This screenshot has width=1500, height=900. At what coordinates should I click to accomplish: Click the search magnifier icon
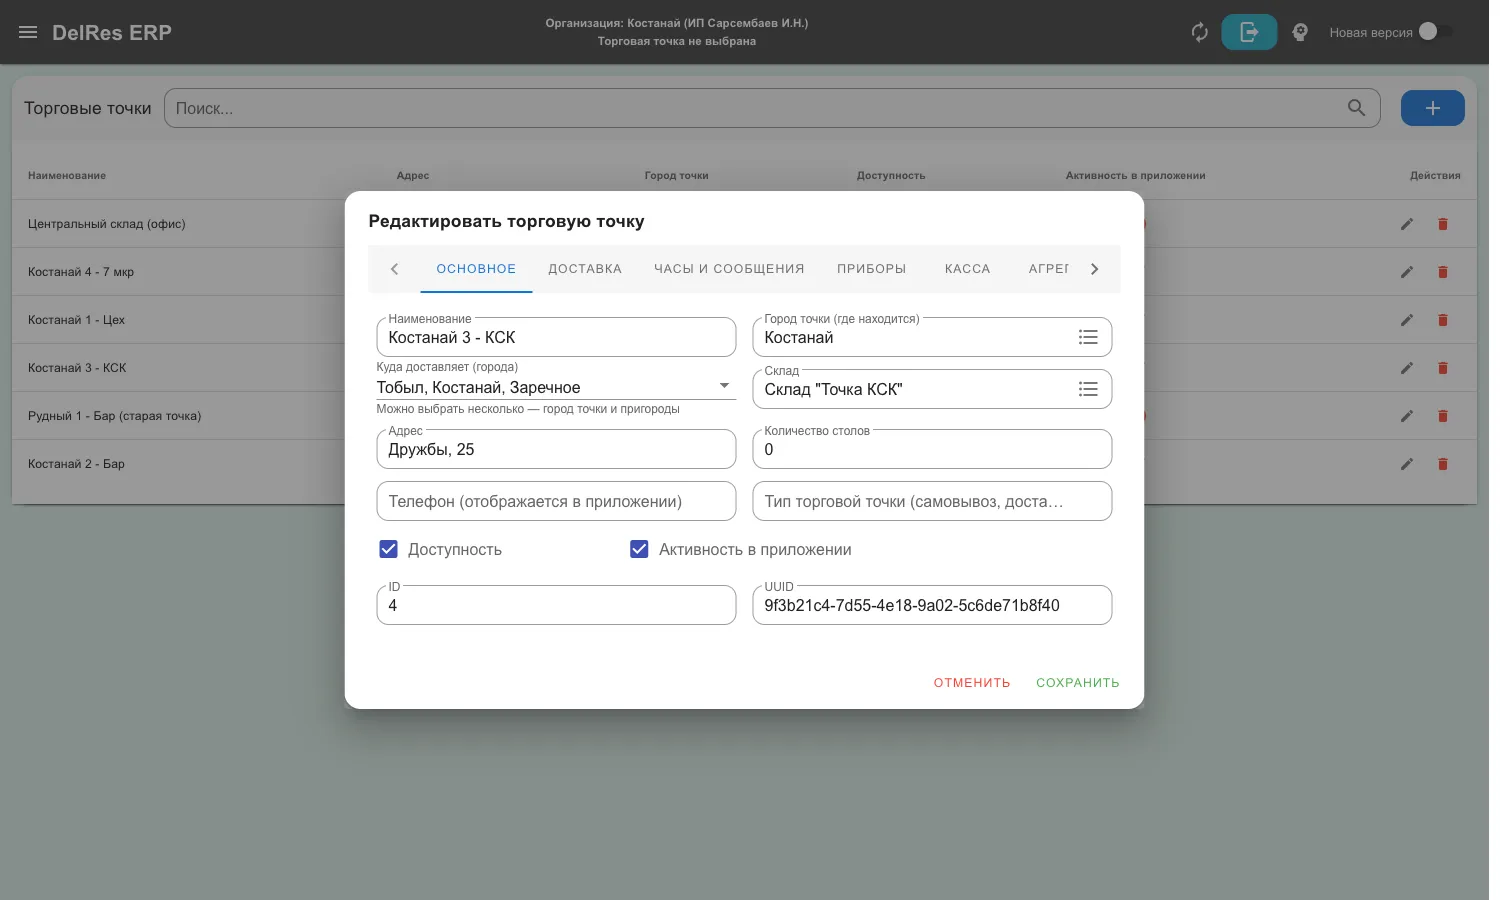(1356, 108)
